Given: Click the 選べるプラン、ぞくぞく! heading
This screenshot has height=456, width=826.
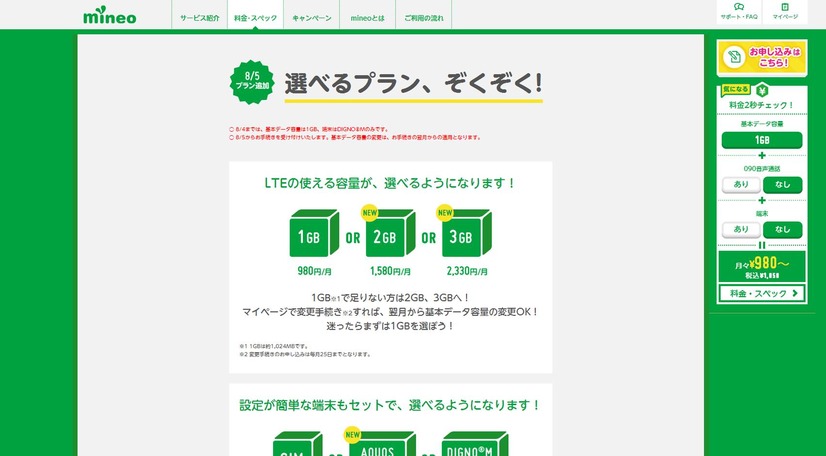Looking at the screenshot, I should [414, 83].
